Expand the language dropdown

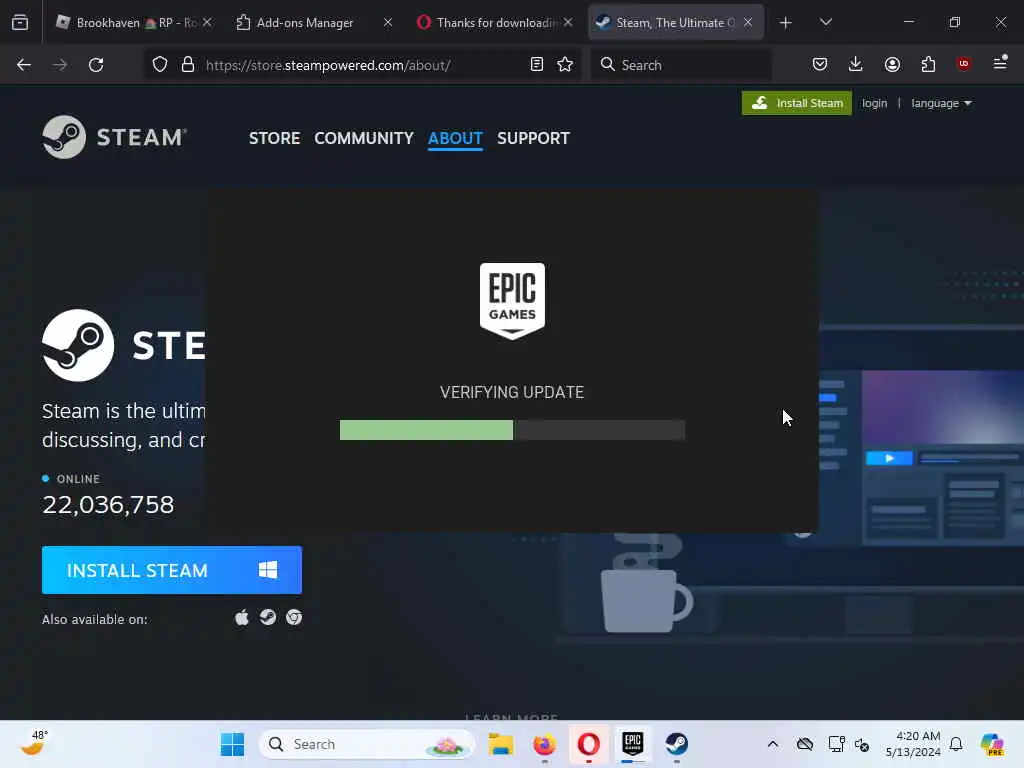941,103
